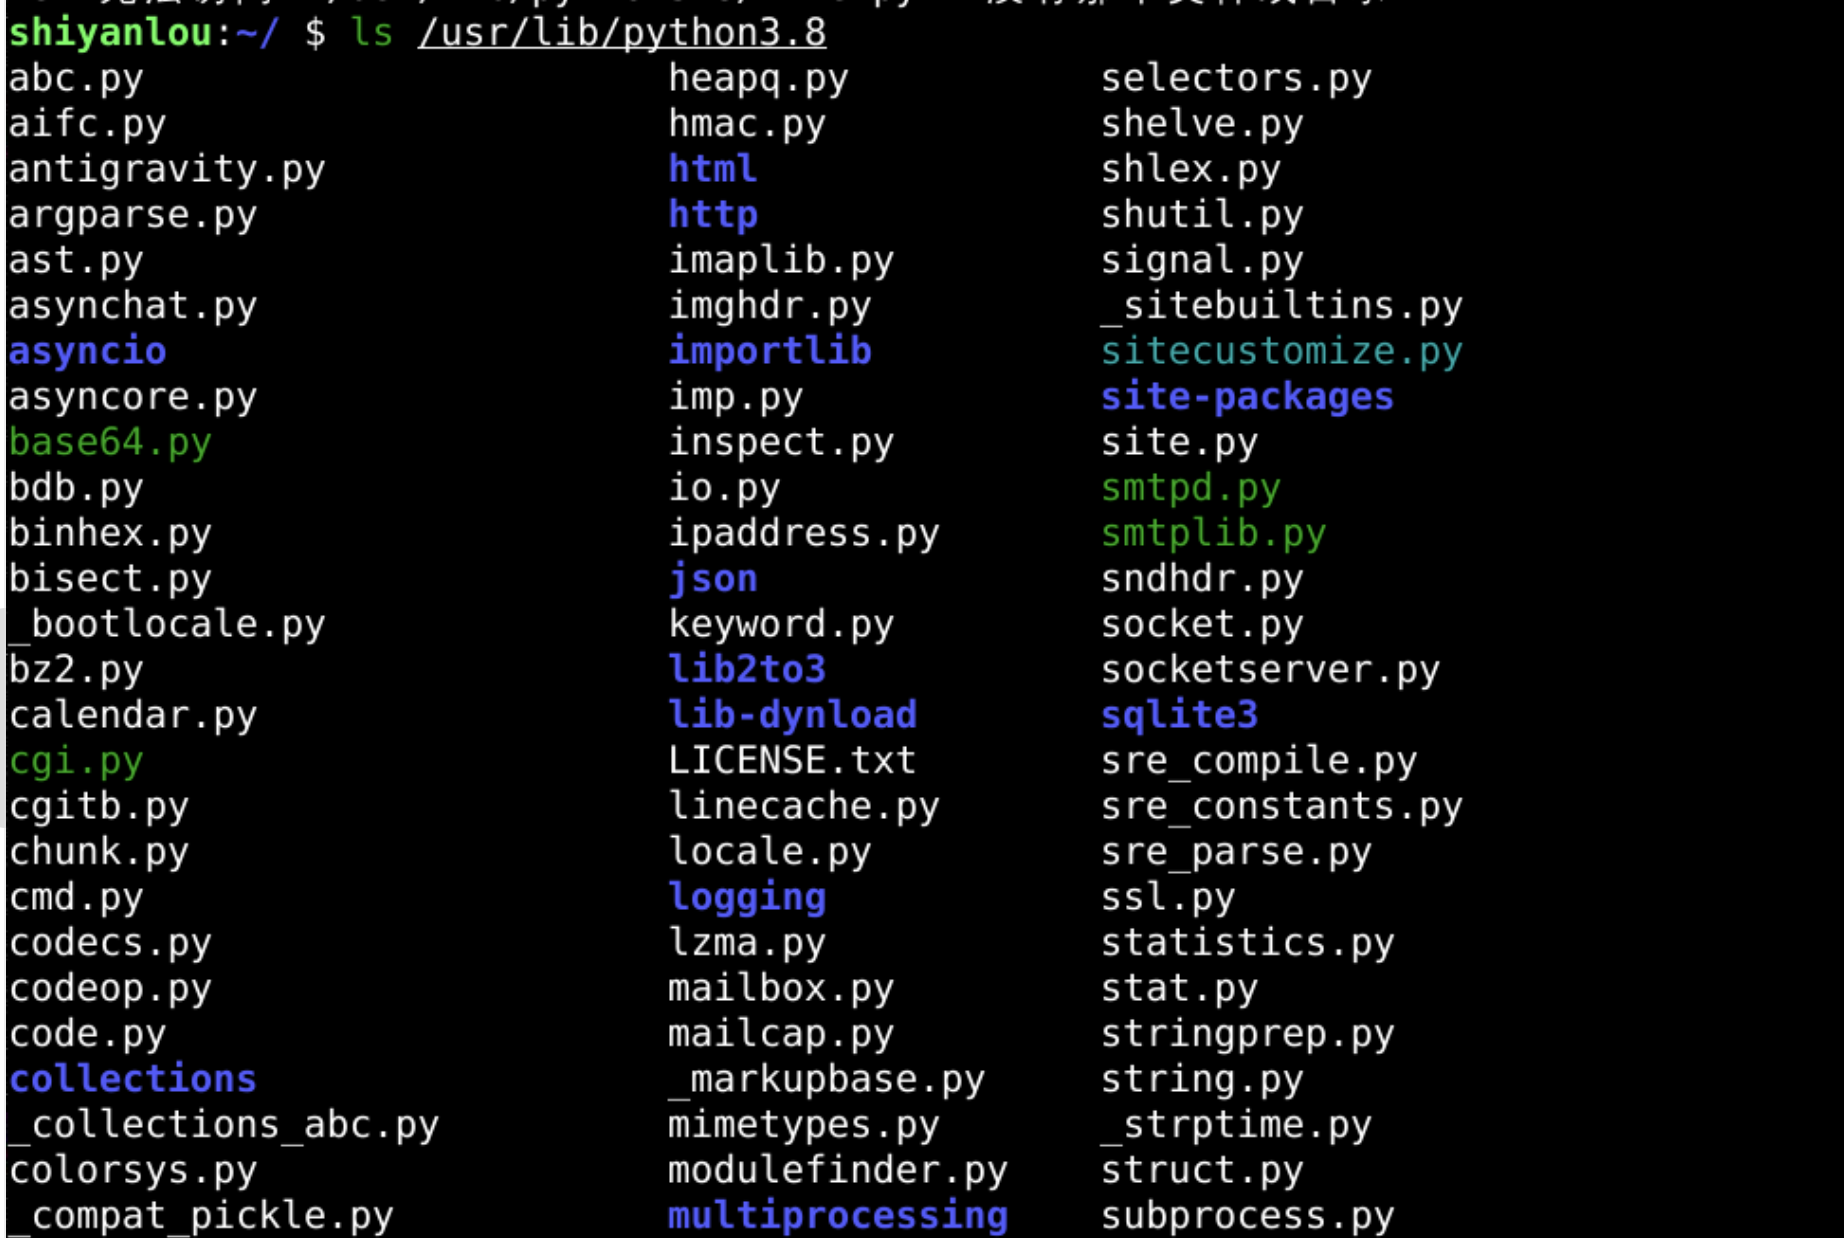Image resolution: width=1844 pixels, height=1238 pixels.
Task: Select ast.py entry
Action: (76, 260)
